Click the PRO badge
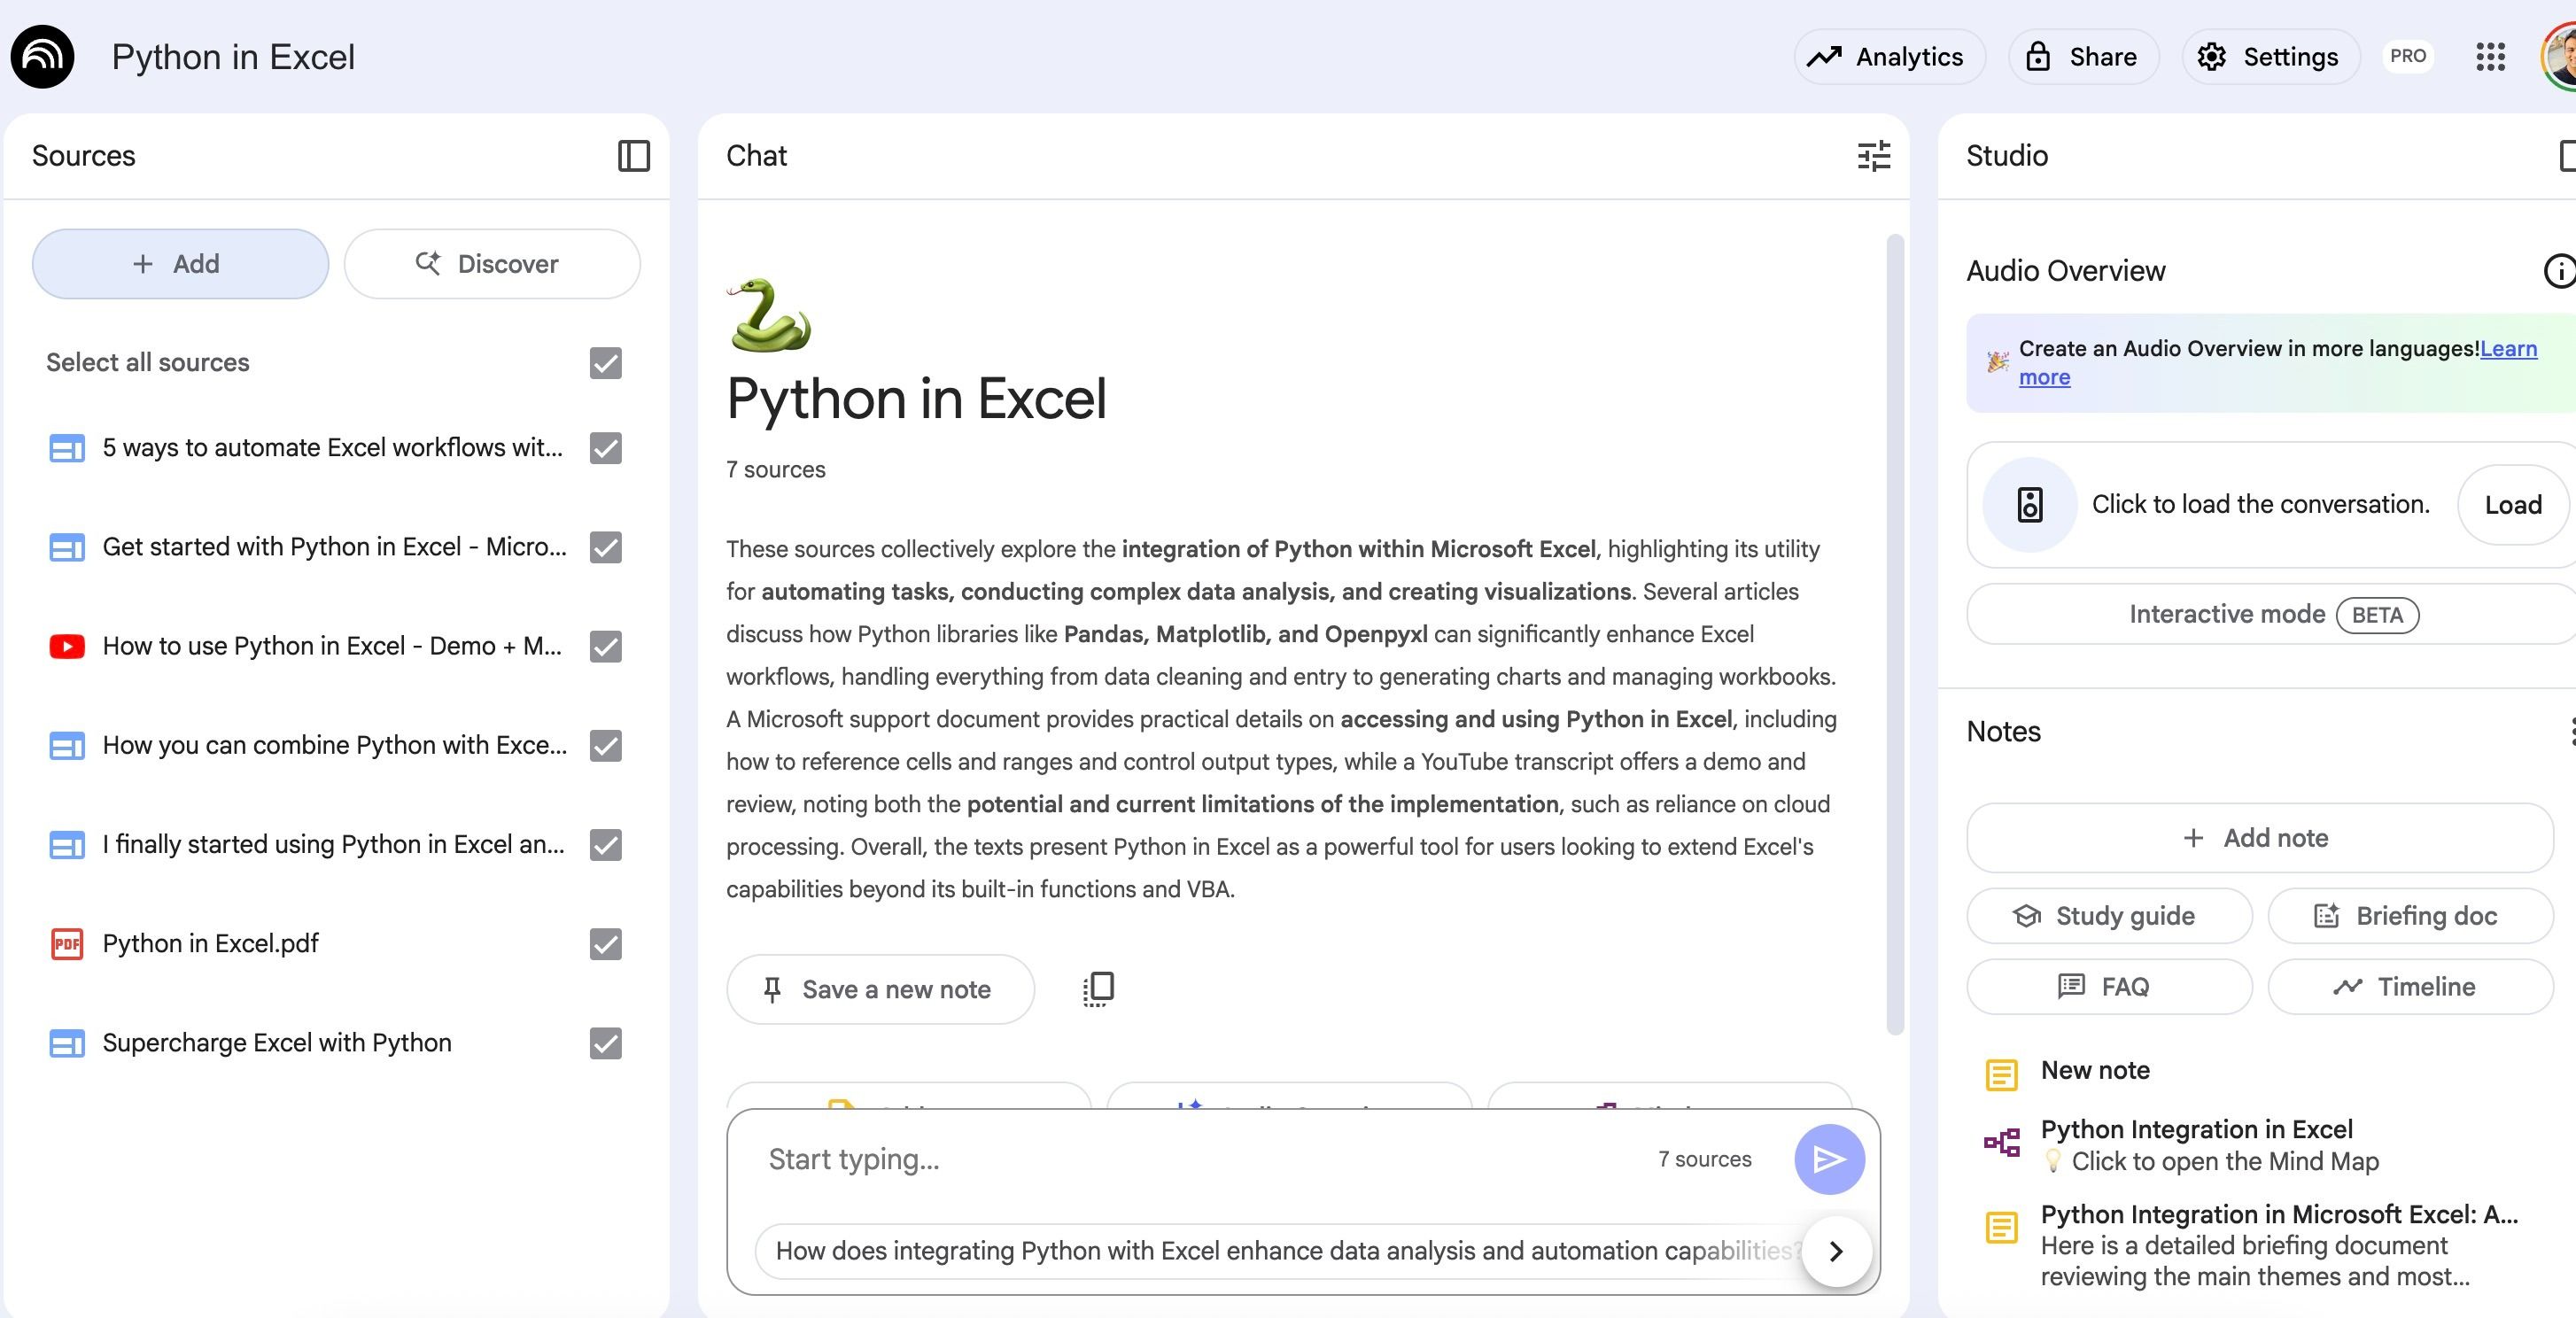 pos(2408,57)
